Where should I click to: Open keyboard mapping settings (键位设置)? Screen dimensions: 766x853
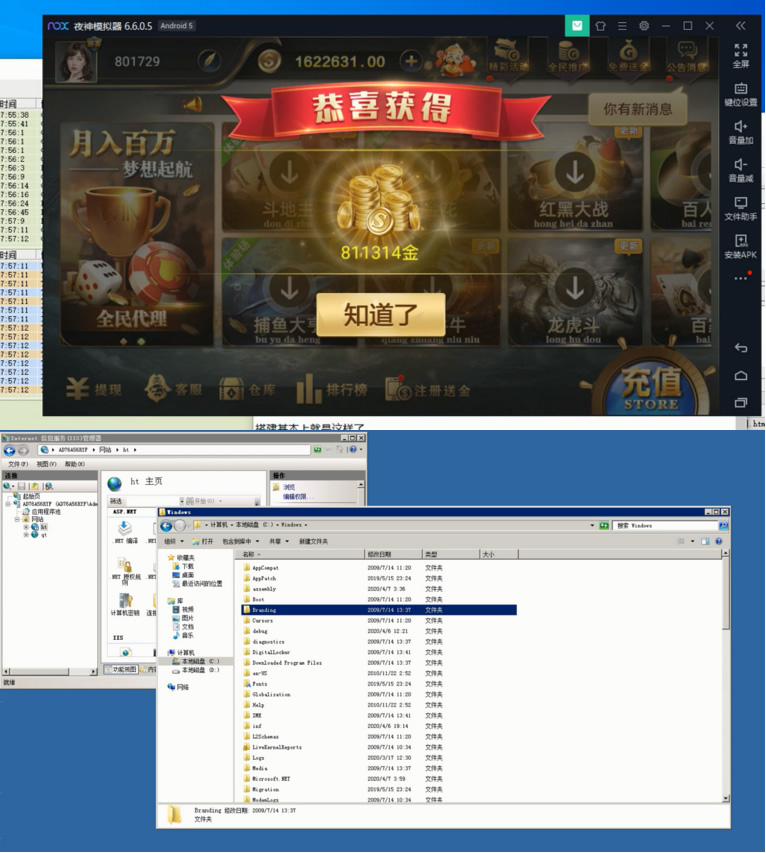pyautogui.click(x=740, y=92)
